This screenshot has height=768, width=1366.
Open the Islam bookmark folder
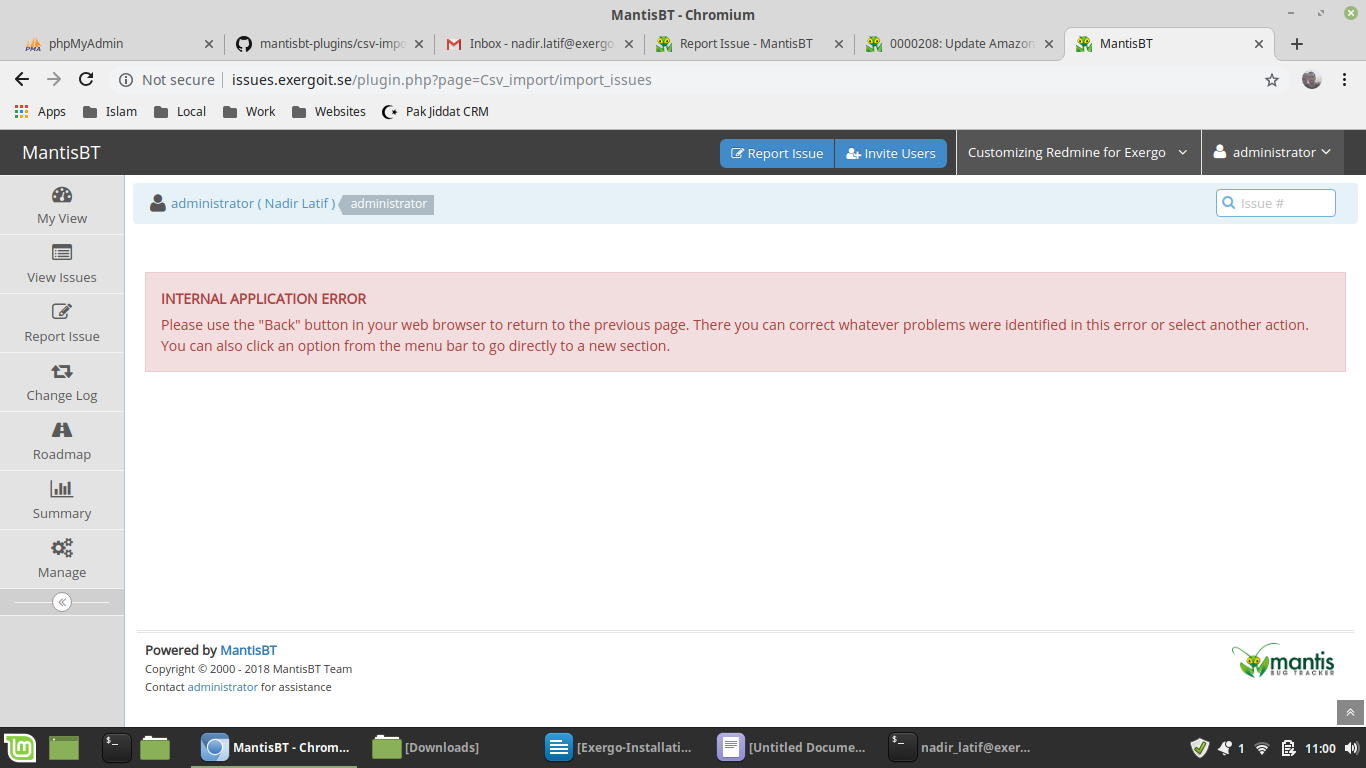(110, 112)
